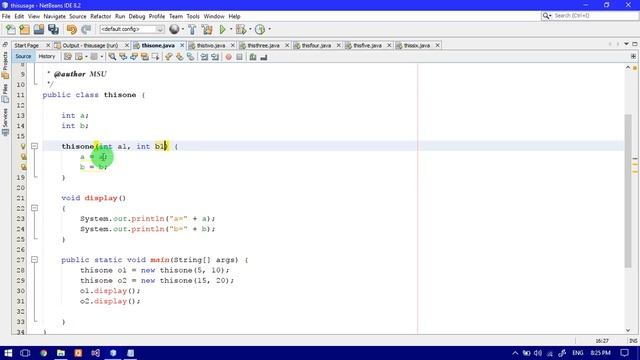Select the History view button
Viewport: 640px width, 360px height.
coord(47,57)
